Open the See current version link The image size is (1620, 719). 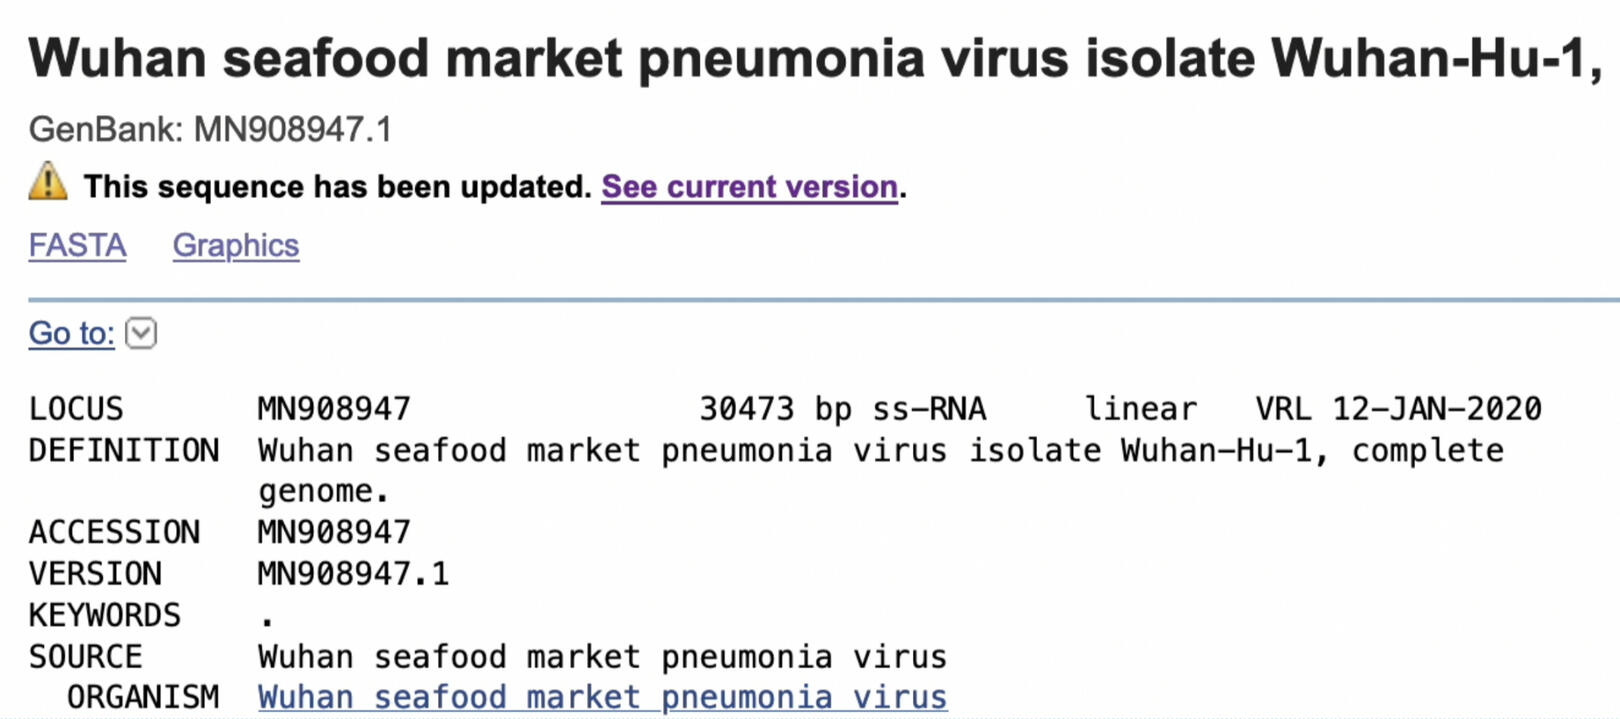[749, 187]
